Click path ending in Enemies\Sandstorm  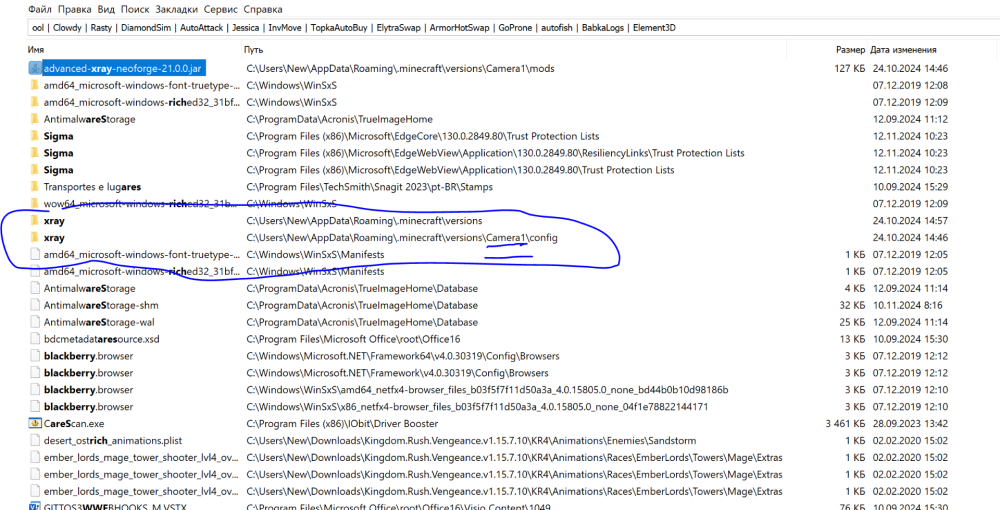[471, 441]
